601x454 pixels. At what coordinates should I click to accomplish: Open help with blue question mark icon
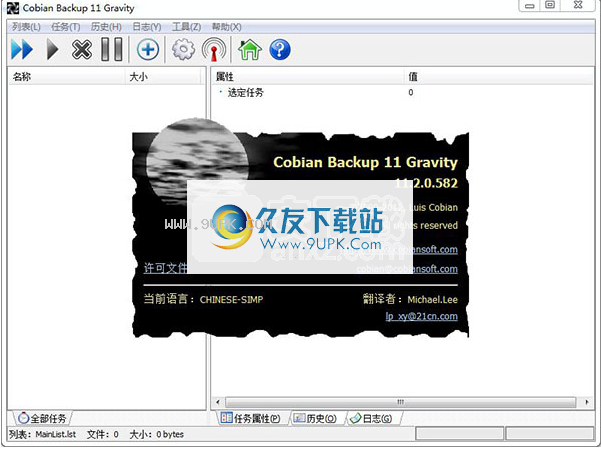click(x=280, y=49)
